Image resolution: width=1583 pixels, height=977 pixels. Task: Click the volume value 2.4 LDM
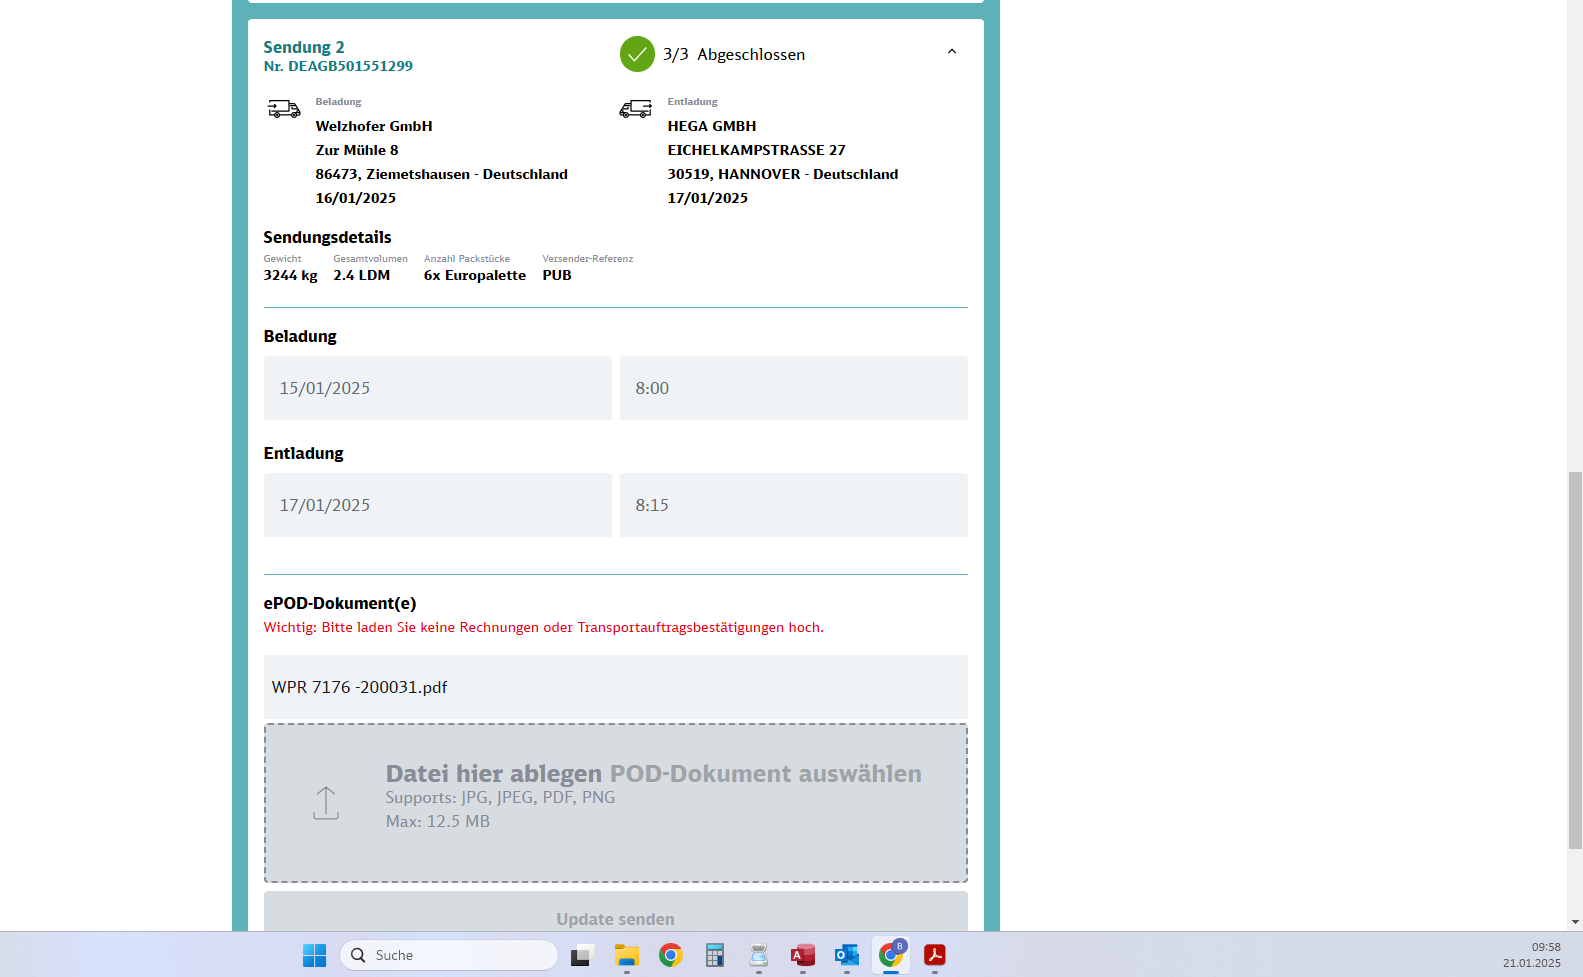362,275
